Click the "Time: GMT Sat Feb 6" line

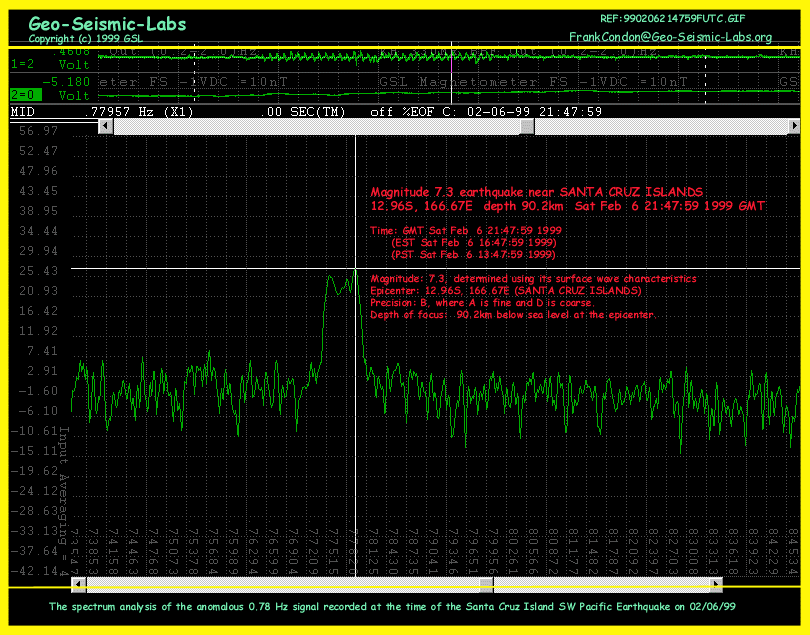(x=466, y=230)
